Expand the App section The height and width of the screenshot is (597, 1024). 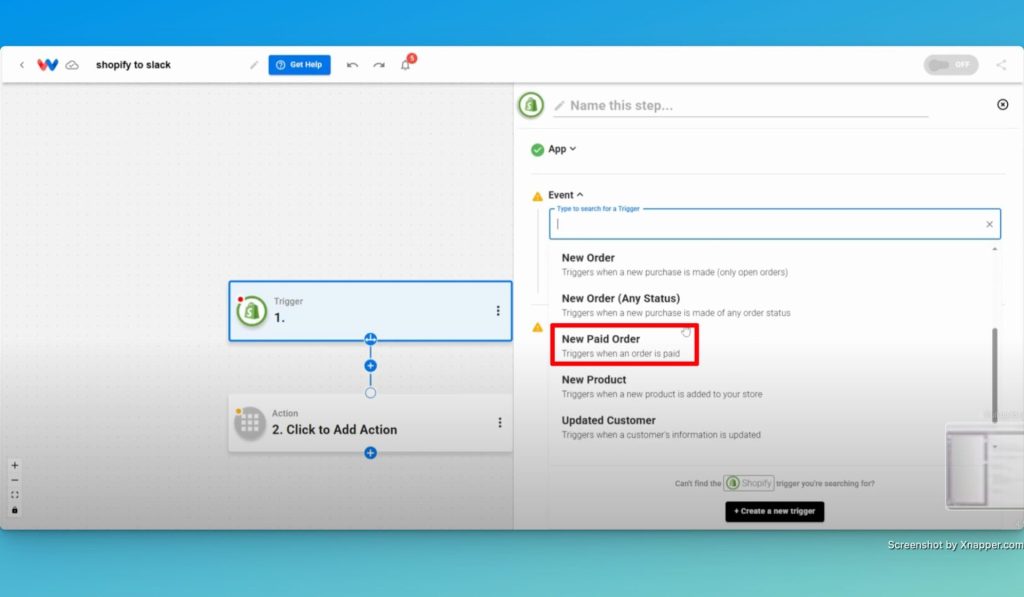(x=562, y=149)
